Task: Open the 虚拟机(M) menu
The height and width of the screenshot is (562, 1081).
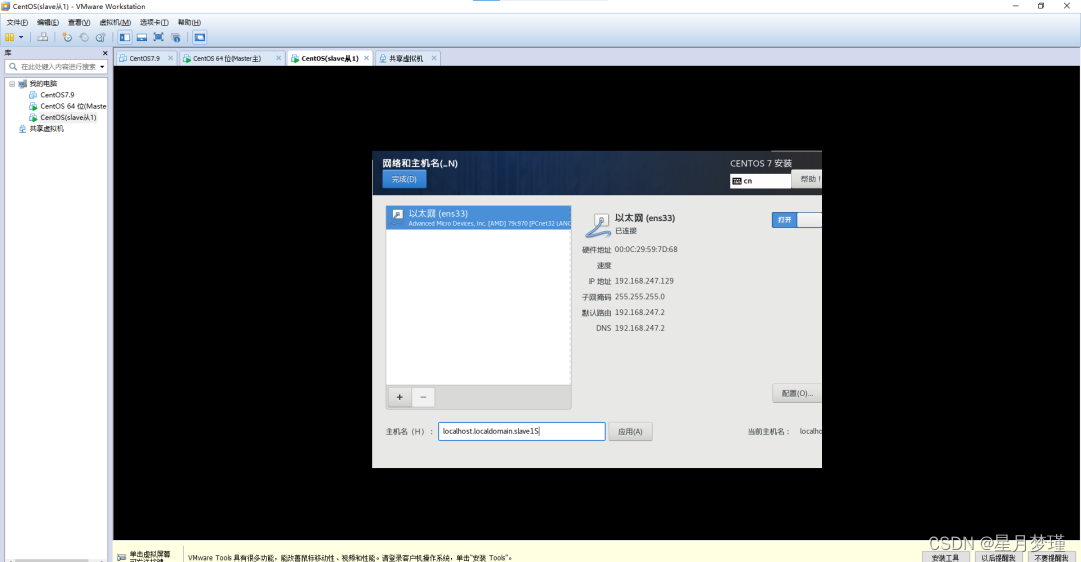Action: [x=115, y=22]
